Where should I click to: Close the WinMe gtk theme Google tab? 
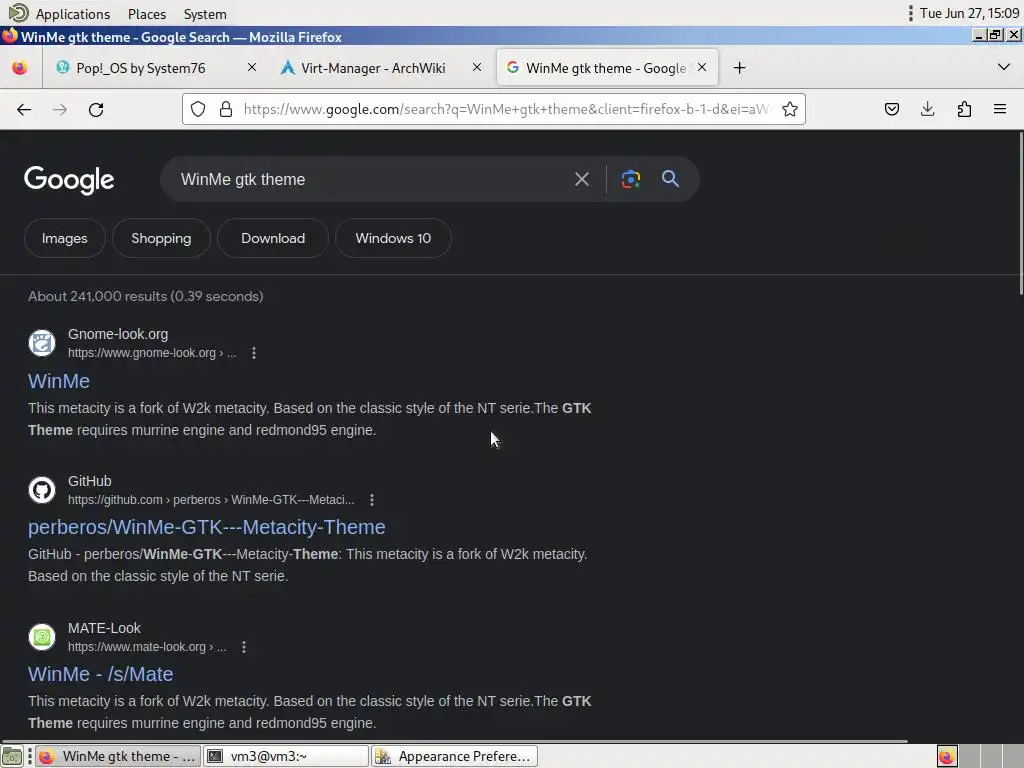click(x=702, y=67)
